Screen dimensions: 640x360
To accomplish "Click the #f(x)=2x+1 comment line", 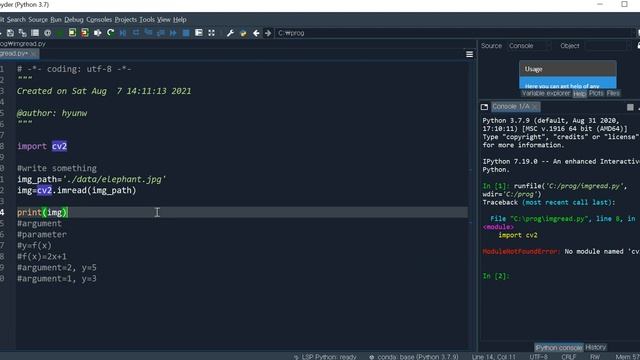I will point(42,256).
